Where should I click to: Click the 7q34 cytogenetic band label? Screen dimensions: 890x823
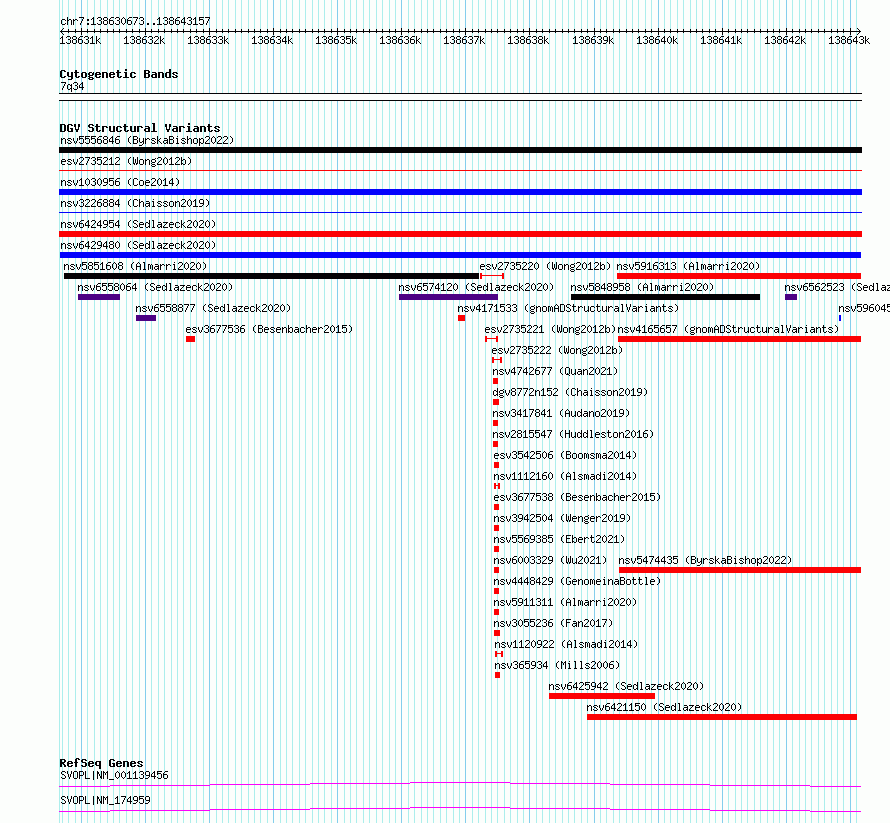[x=72, y=86]
